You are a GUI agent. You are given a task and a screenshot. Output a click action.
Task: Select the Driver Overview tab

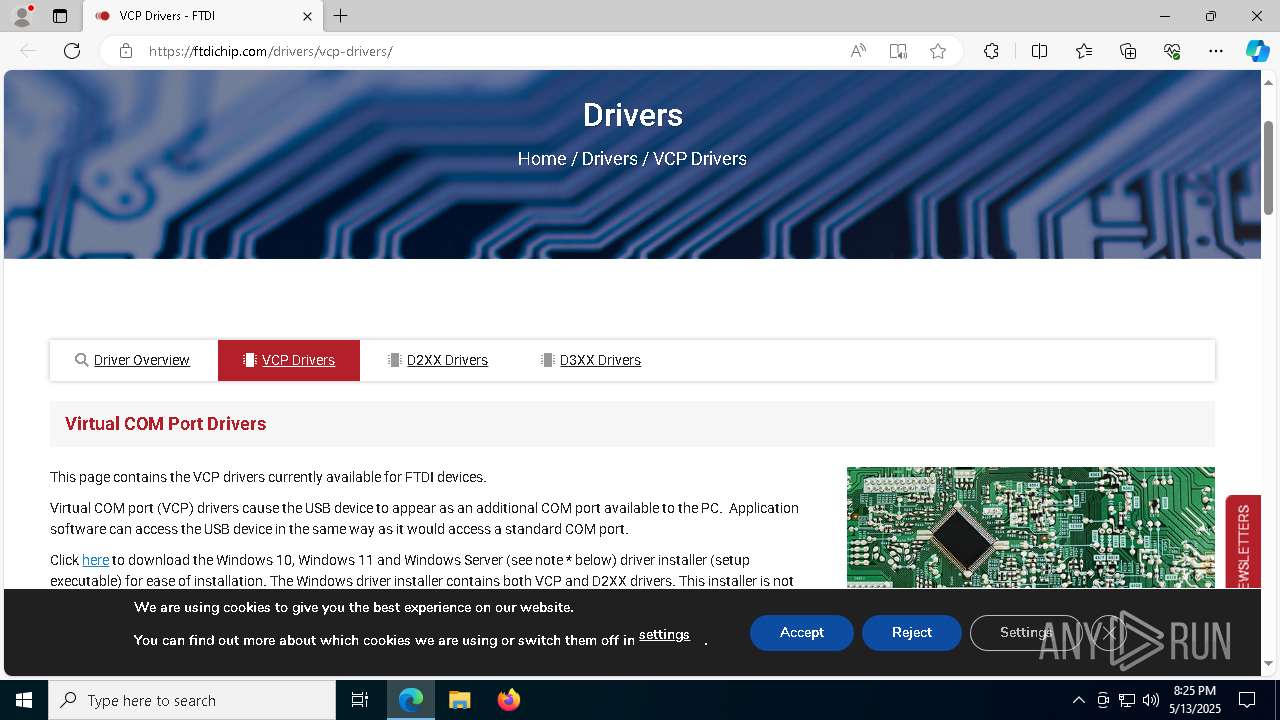pos(133,360)
